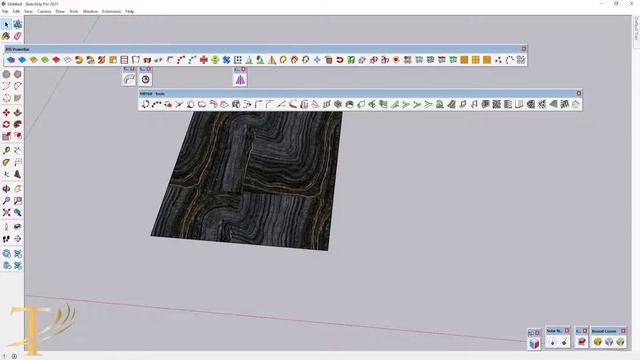Activate the 3D Text tool
This screenshot has height=360, width=640.
tap(18, 174)
